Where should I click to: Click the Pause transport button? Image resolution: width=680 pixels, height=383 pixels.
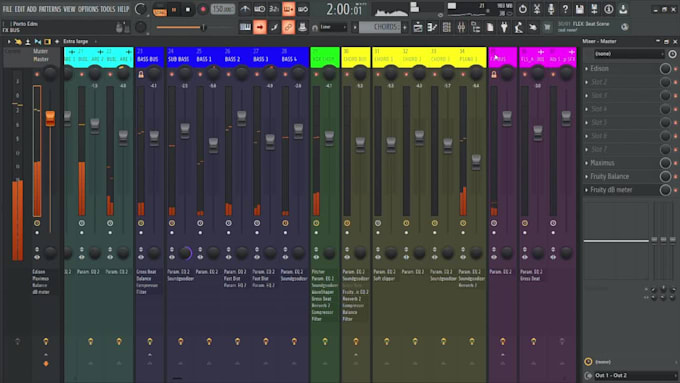click(174, 9)
